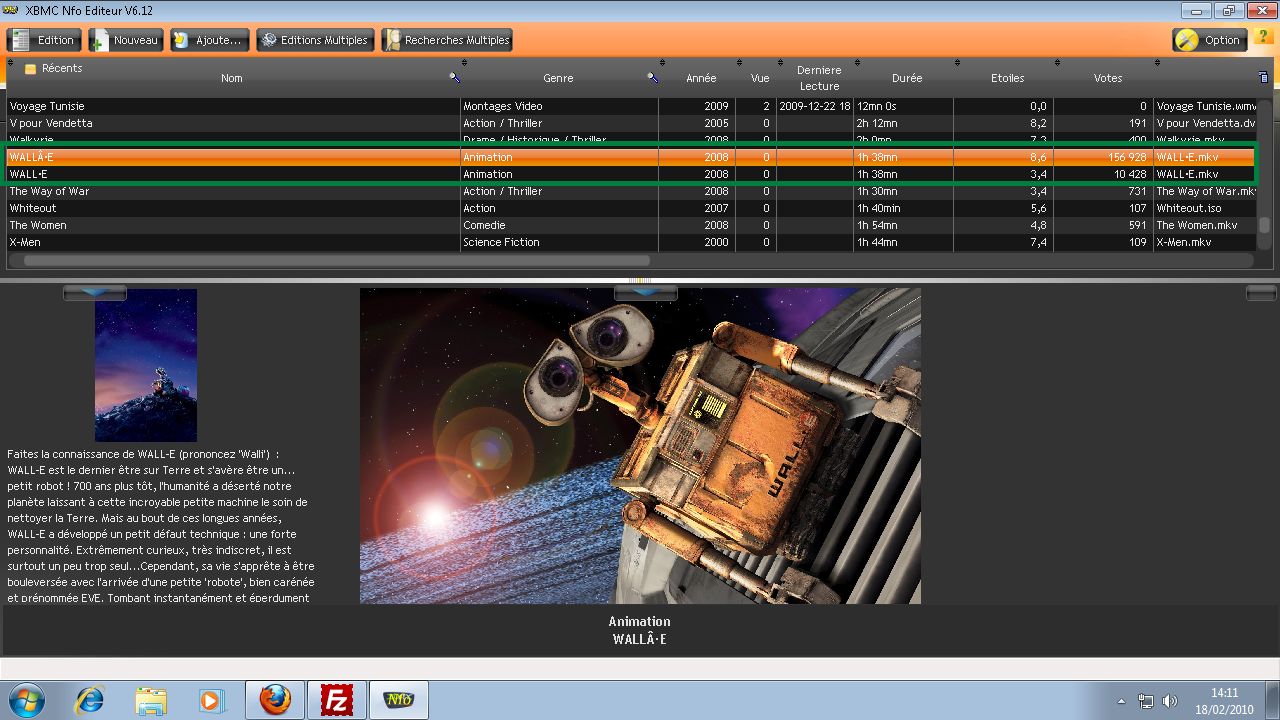The height and width of the screenshot is (720, 1280).
Task: Click the Comedie genre cell
Action: tap(559, 225)
